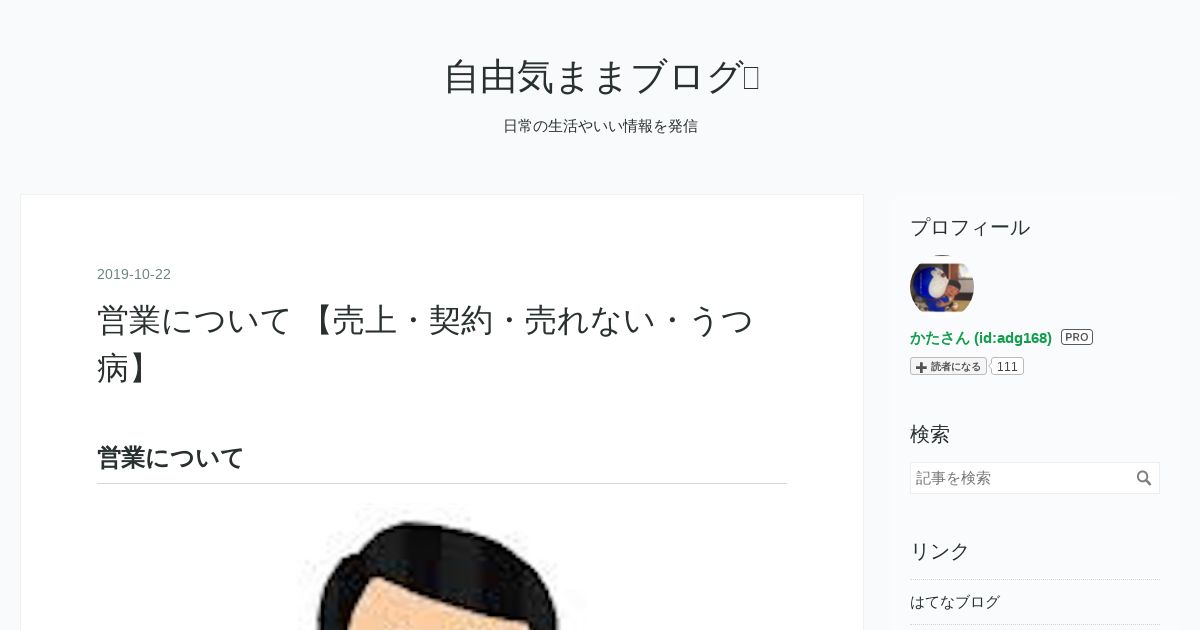
Task: Click the plus icon on 読者になる
Action: [921, 367]
